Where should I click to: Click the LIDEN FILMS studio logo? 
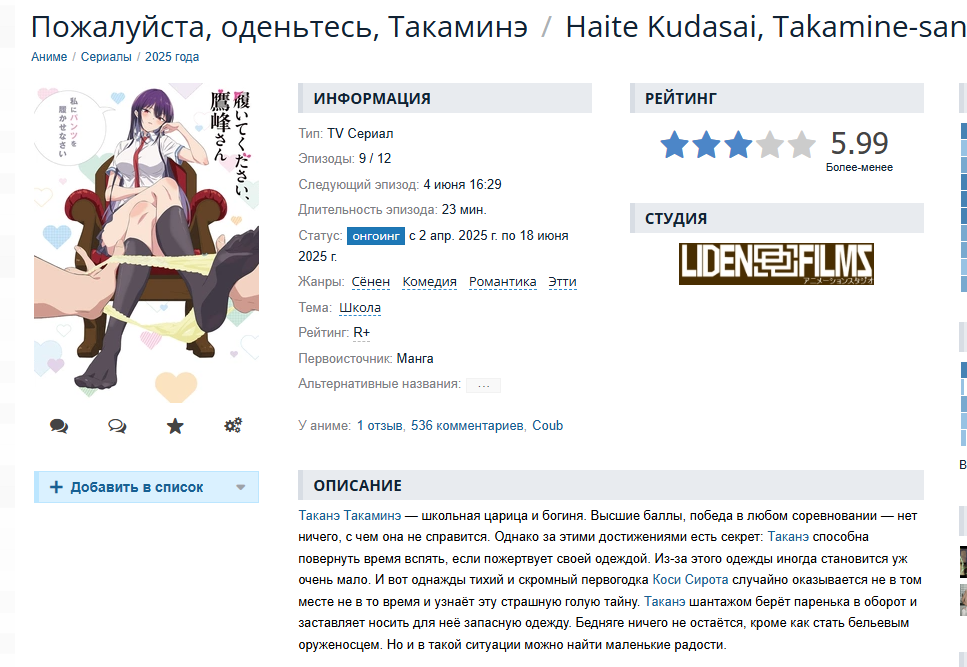tap(776, 264)
